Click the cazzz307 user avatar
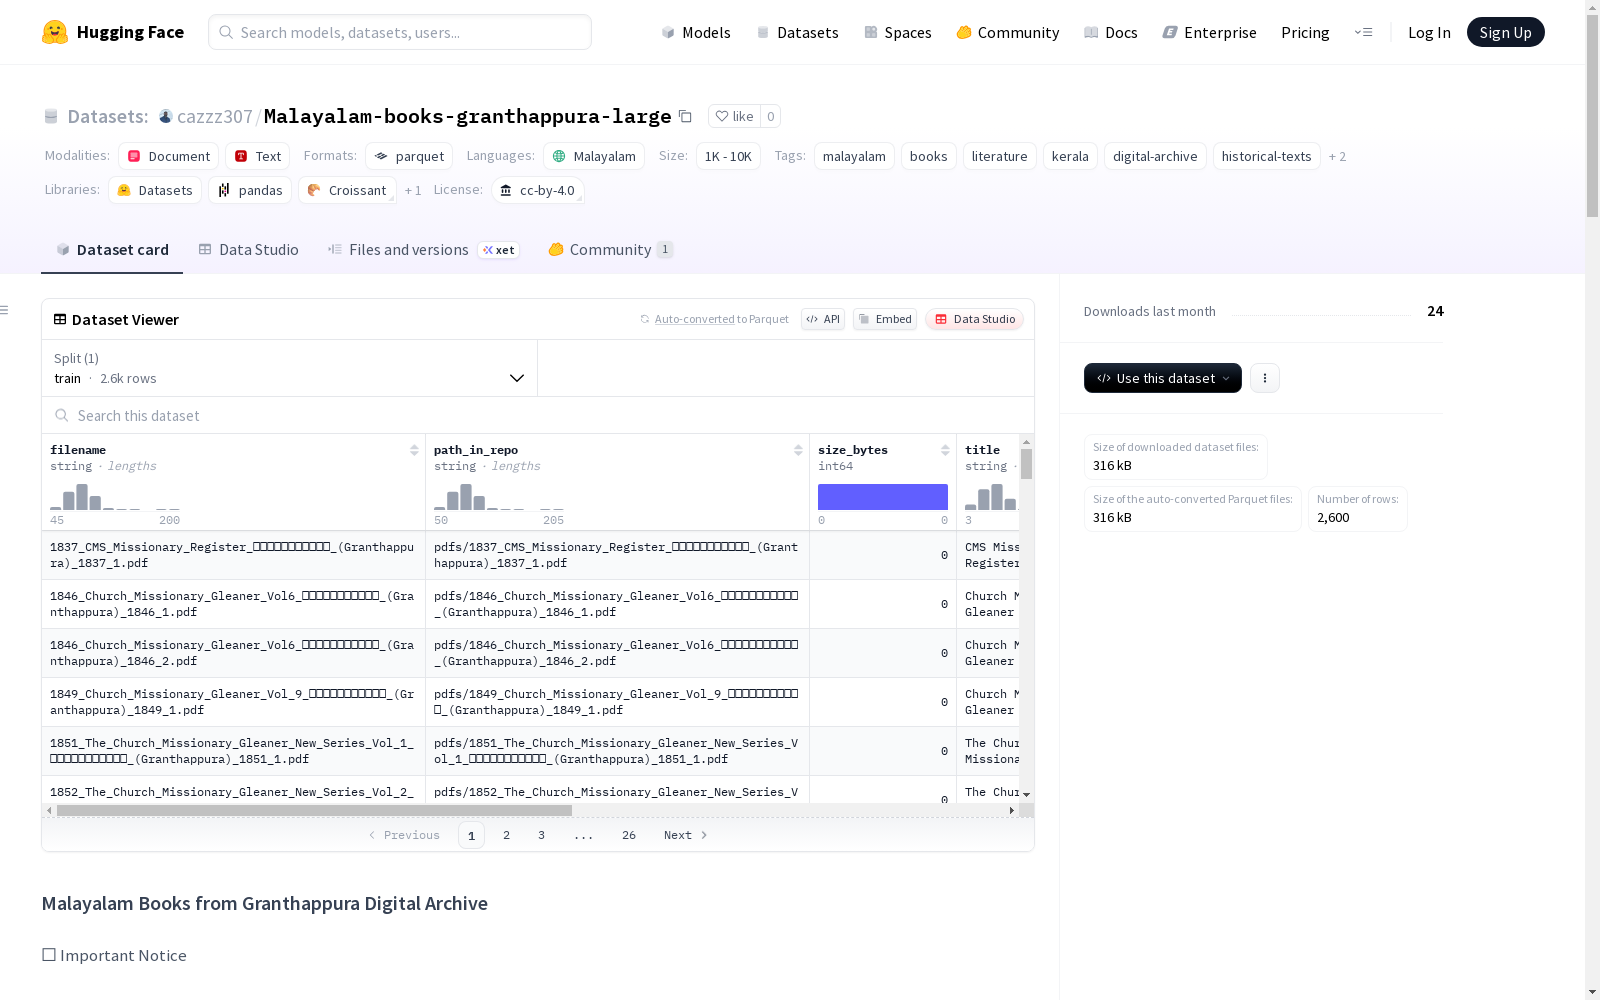The width and height of the screenshot is (1600, 1000). click(x=166, y=116)
